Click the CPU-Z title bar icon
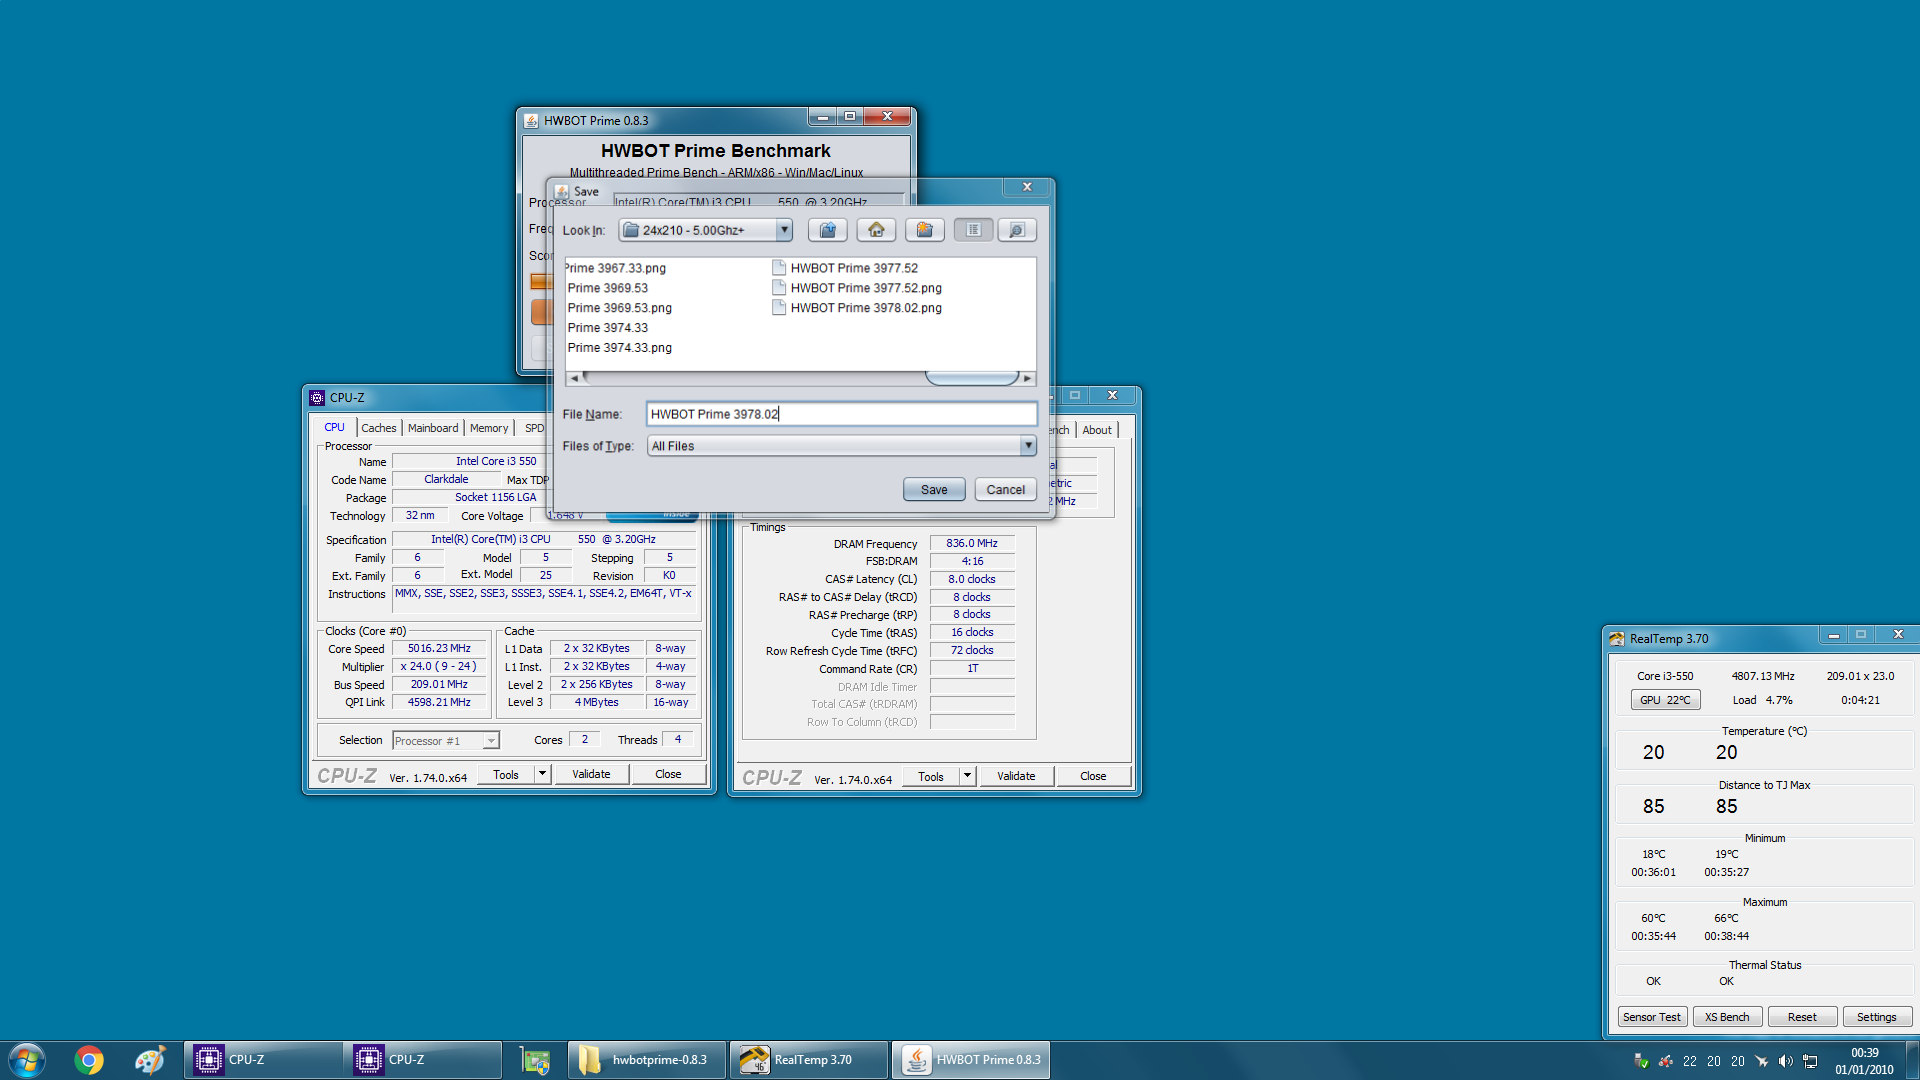The height and width of the screenshot is (1080, 1920). tap(317, 398)
